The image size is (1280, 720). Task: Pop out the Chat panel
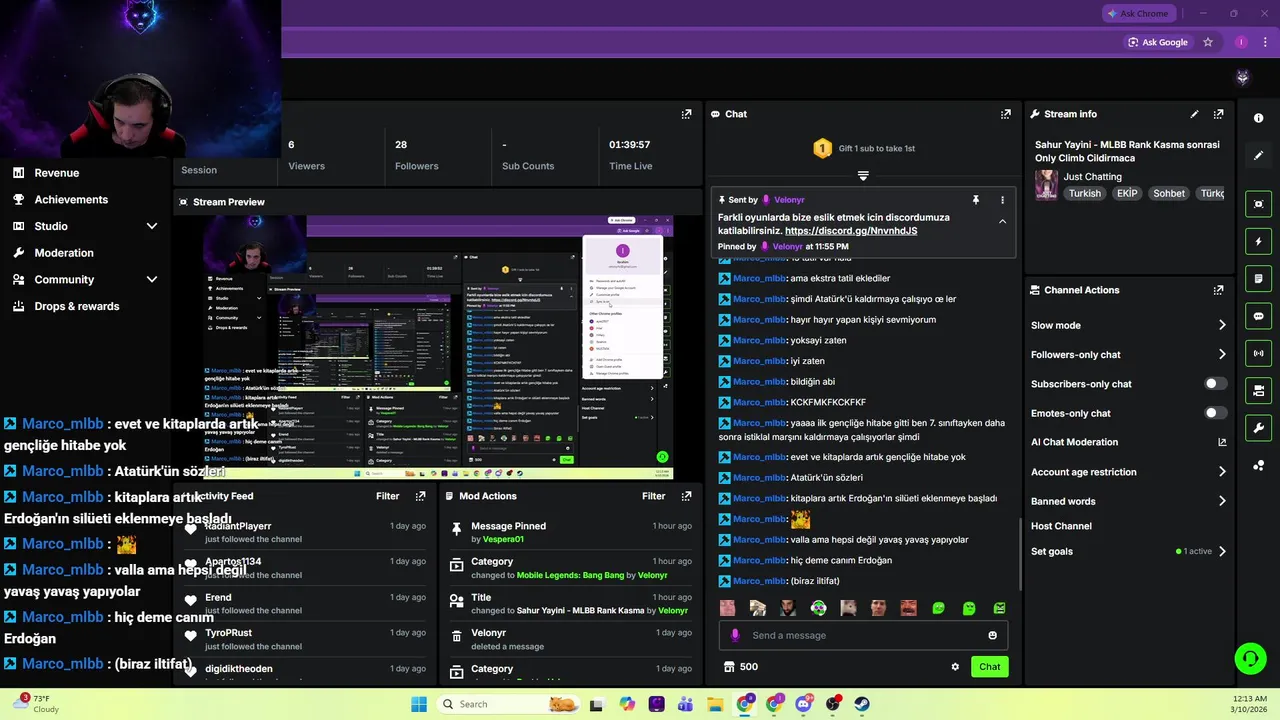[1006, 114]
